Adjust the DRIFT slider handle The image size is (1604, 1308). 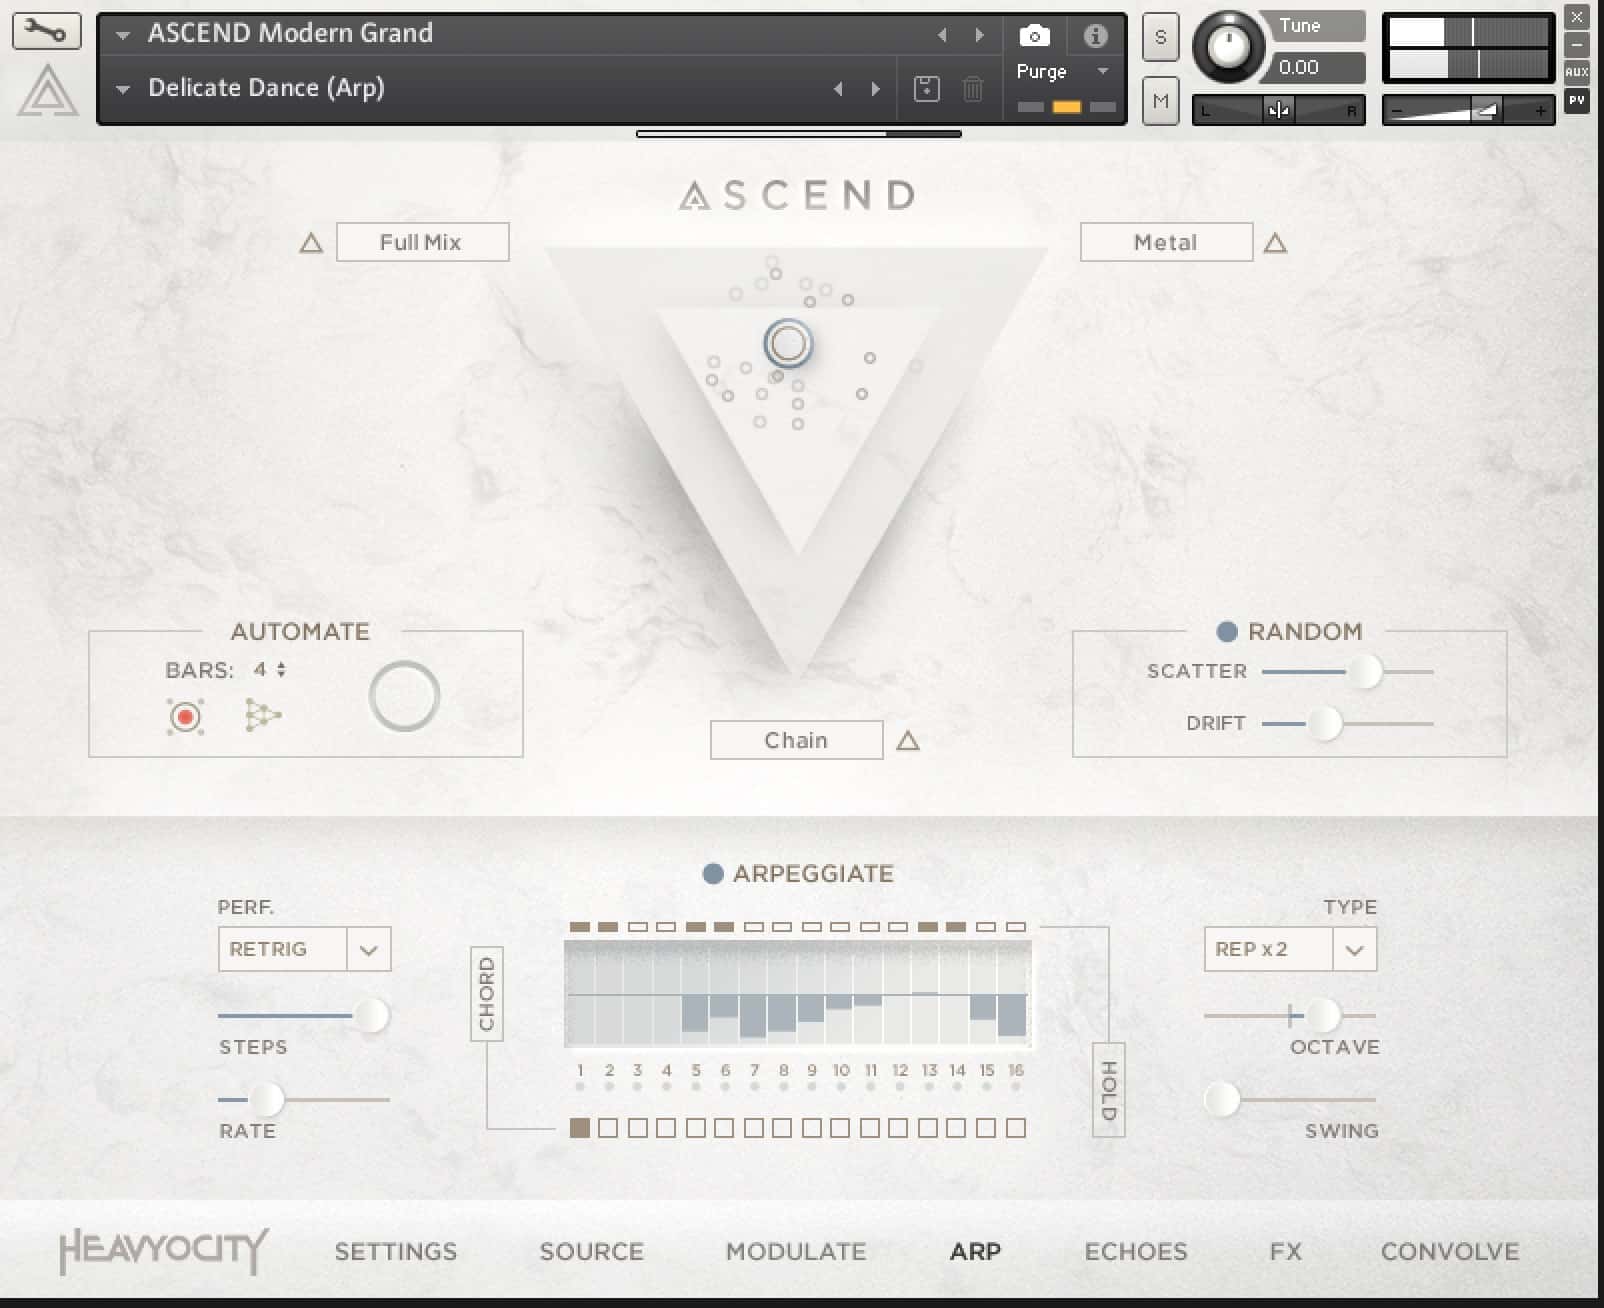pos(1325,723)
